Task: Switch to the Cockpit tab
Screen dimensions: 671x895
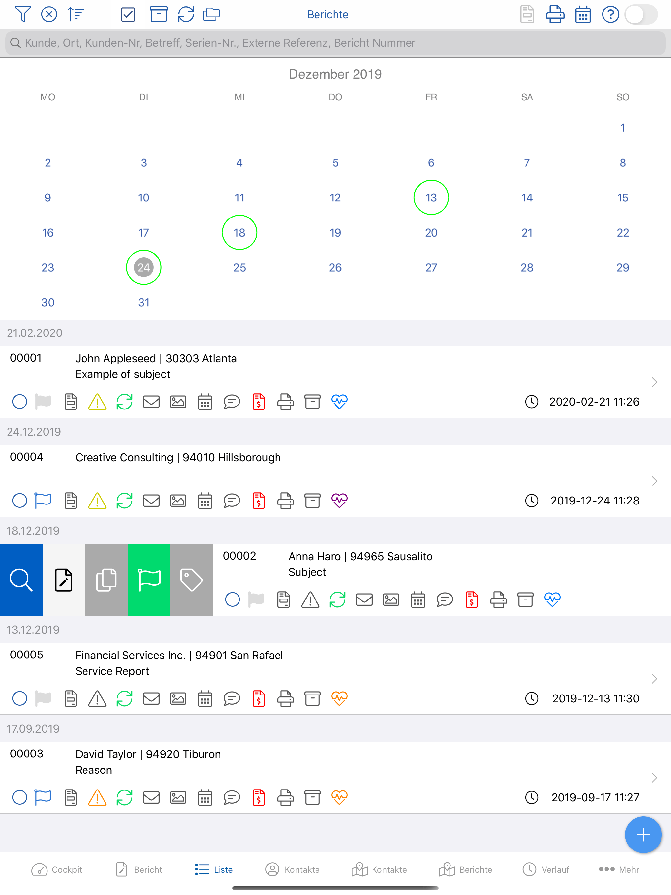Action: click(56, 869)
